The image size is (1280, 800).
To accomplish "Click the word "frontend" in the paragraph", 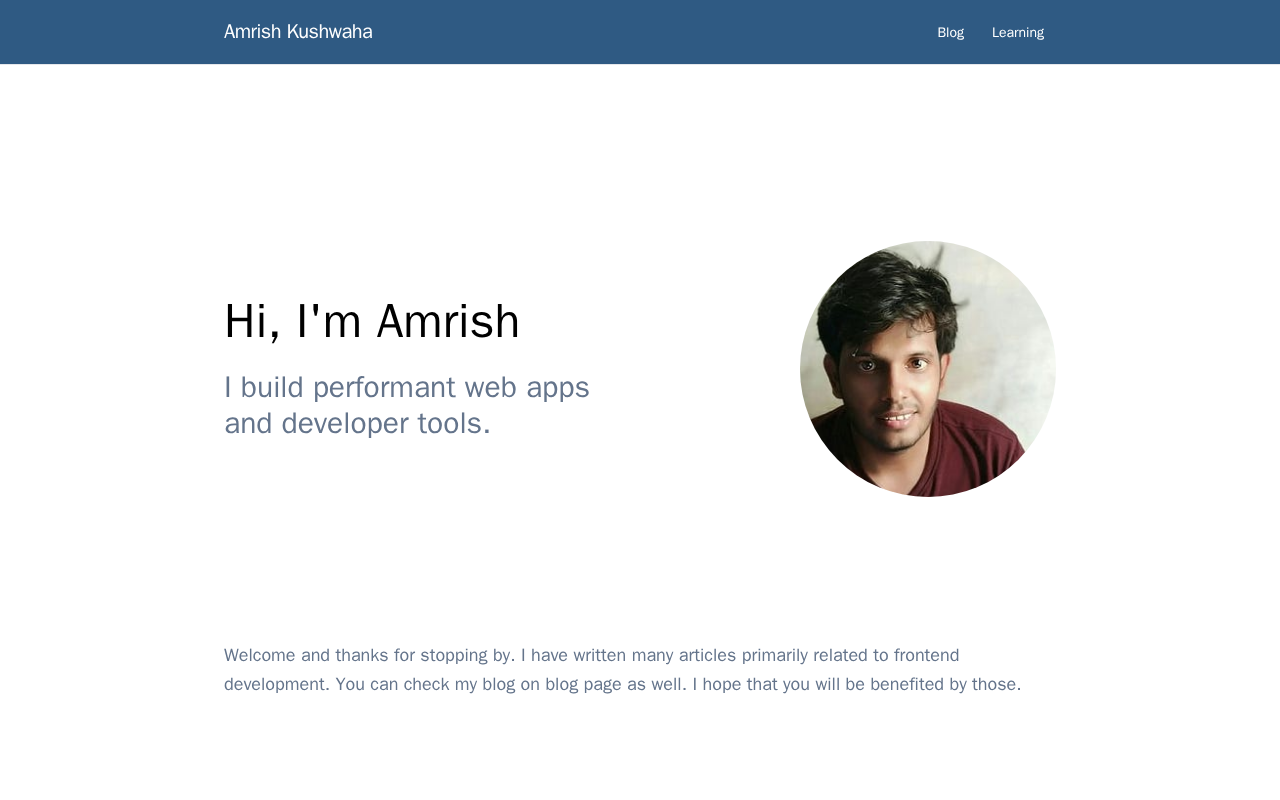I will pyautogui.click(x=926, y=656).
